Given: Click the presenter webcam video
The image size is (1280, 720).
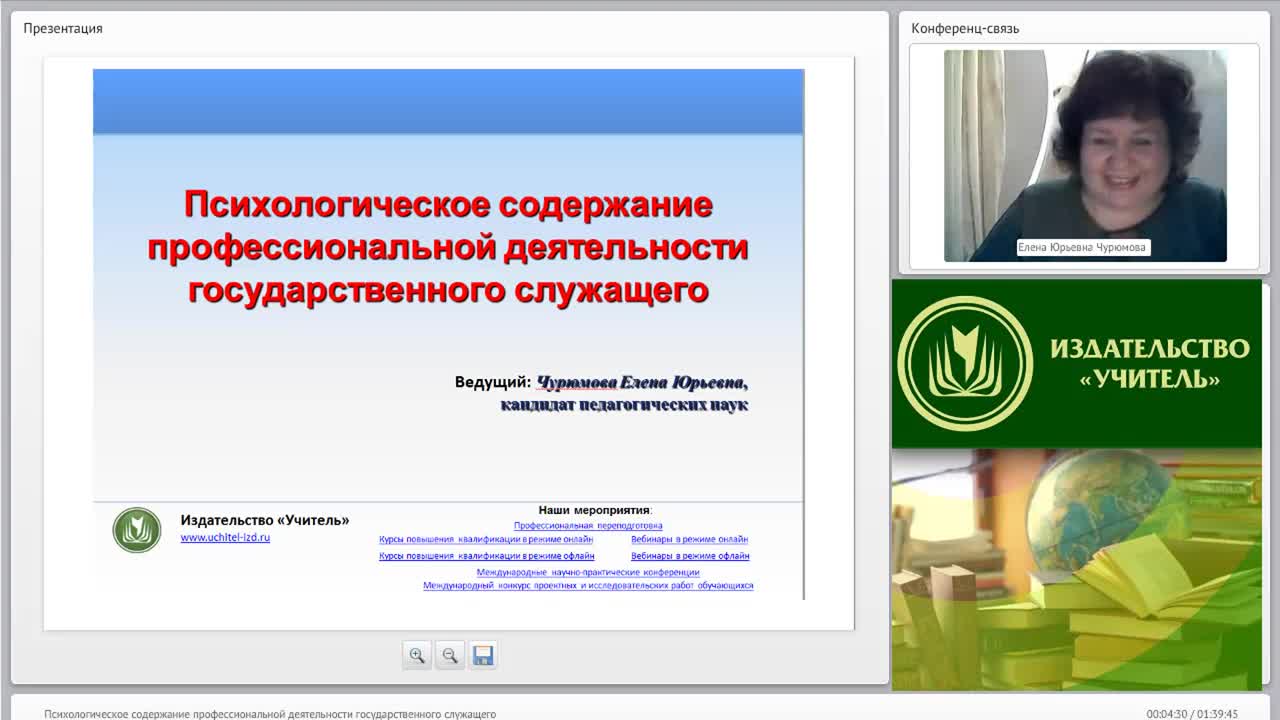Looking at the screenshot, I should [1085, 156].
